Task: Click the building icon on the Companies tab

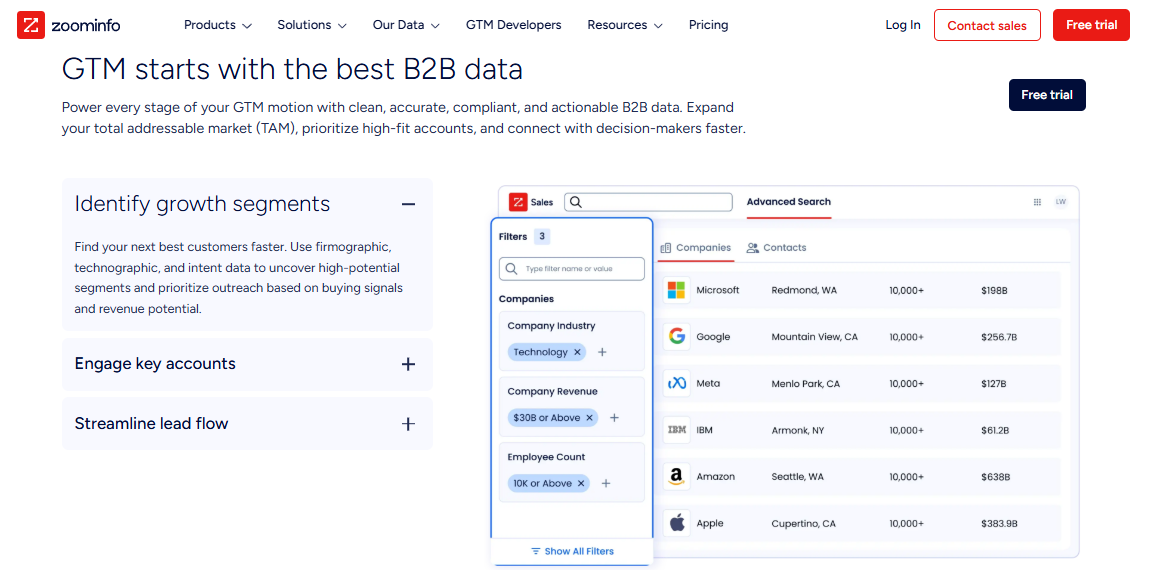Action: pyautogui.click(x=667, y=247)
